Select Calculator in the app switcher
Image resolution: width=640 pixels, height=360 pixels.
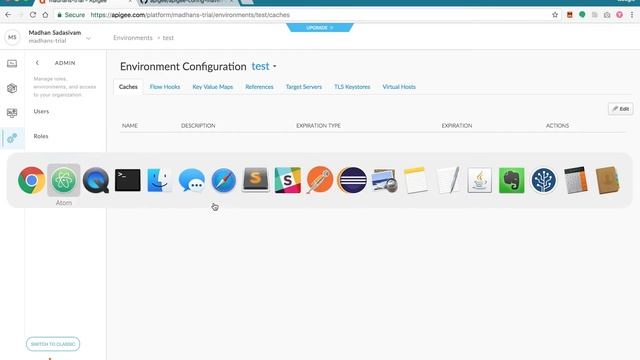(576, 180)
